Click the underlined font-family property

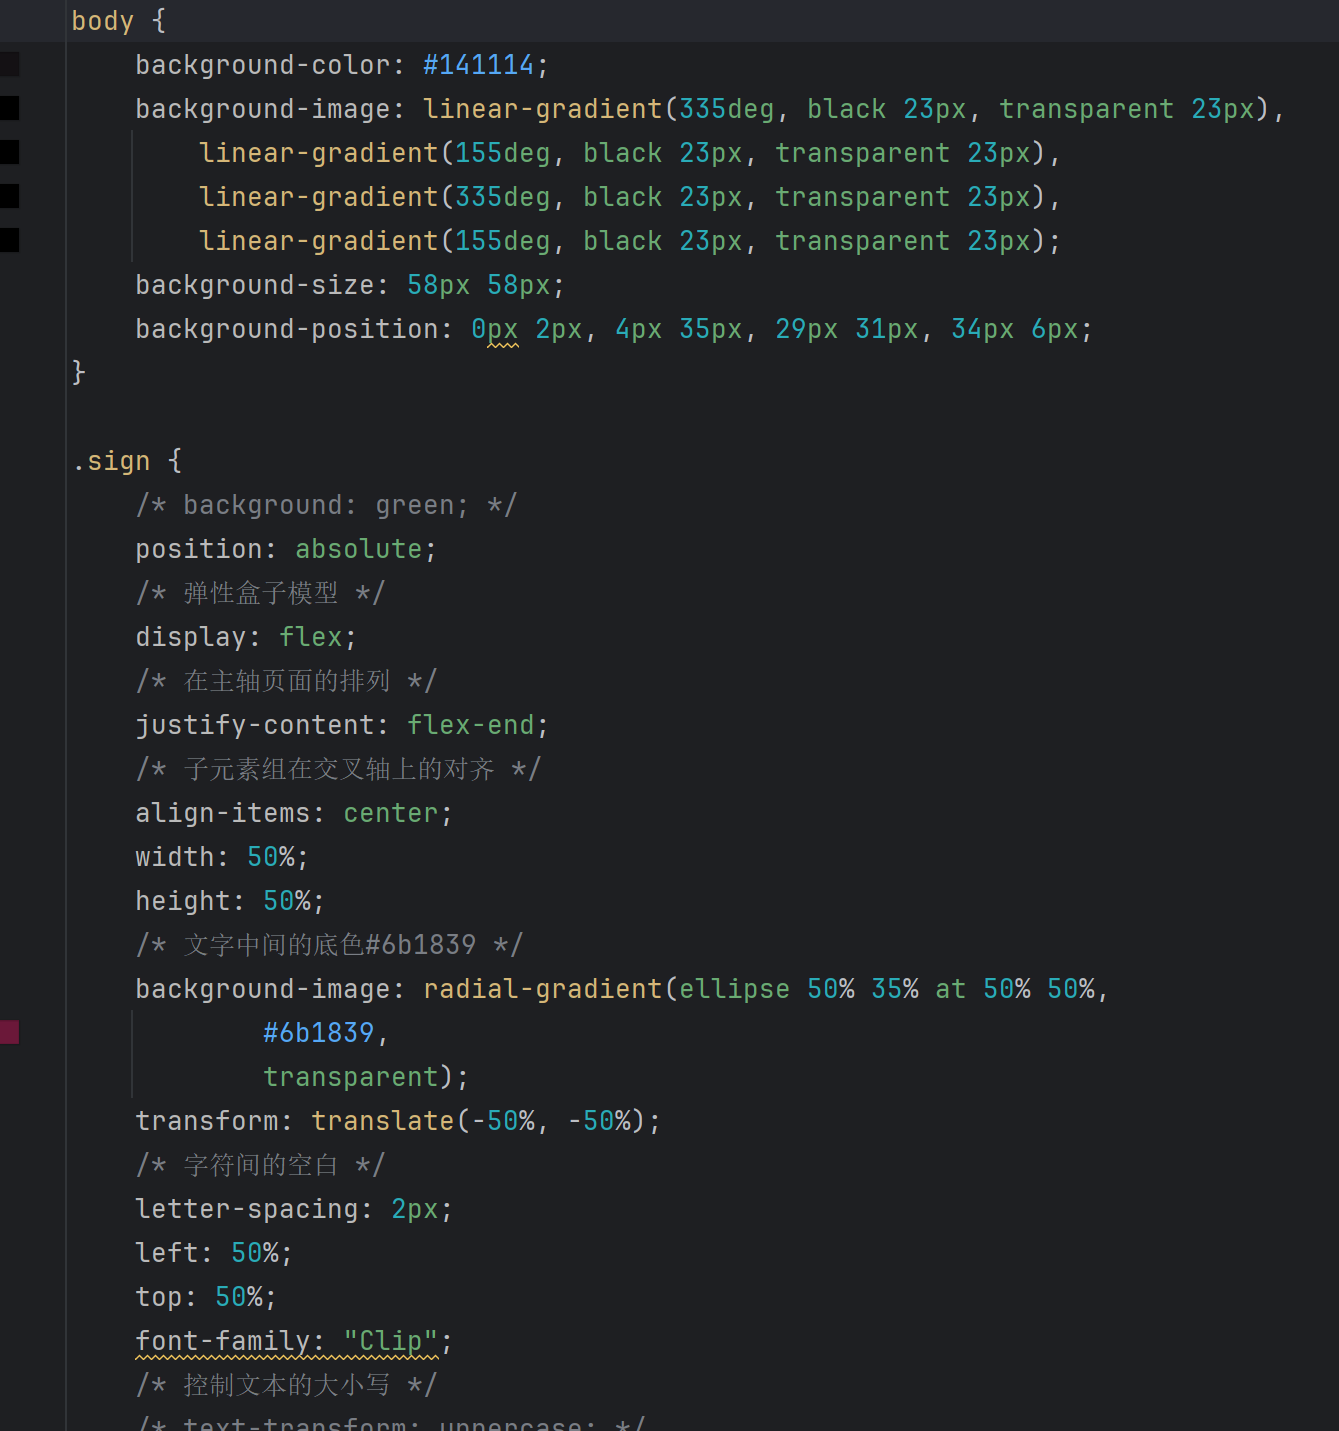[x=223, y=1341]
